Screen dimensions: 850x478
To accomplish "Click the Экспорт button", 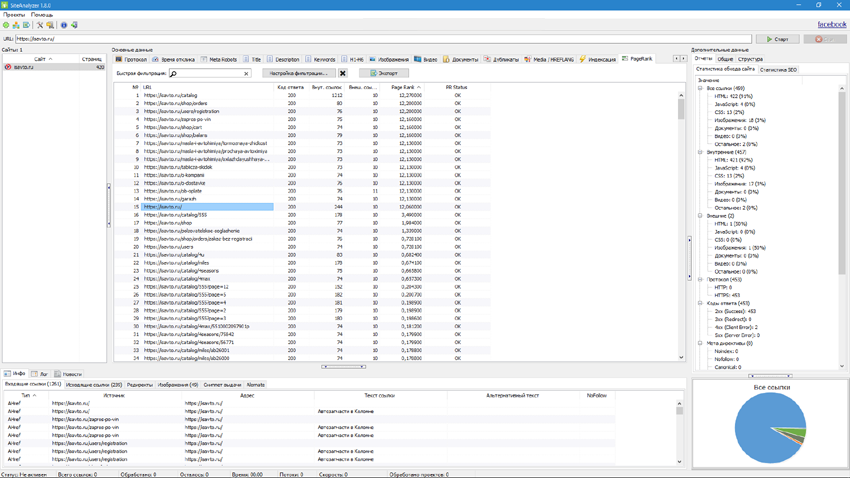I will pos(384,73).
